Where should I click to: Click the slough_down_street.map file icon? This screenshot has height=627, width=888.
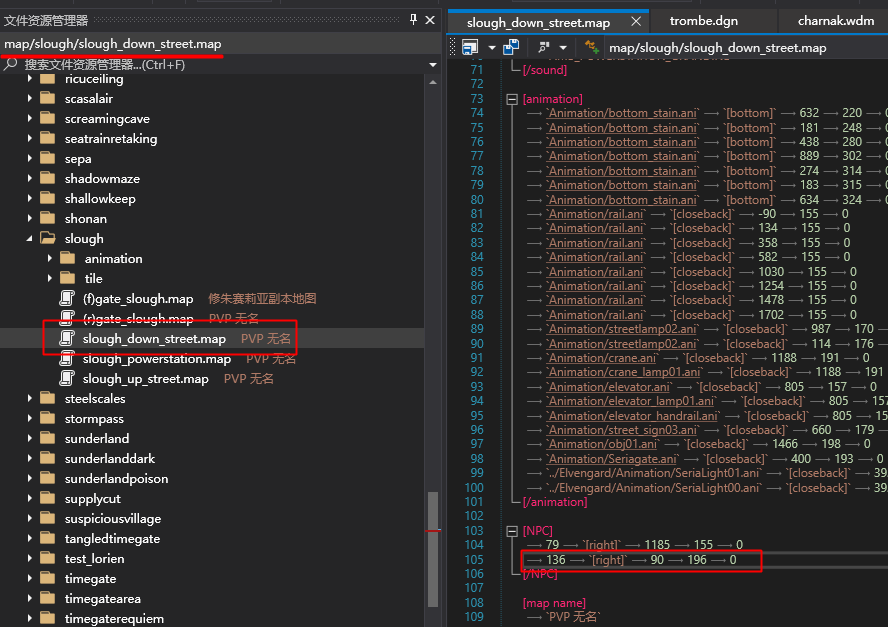67,338
